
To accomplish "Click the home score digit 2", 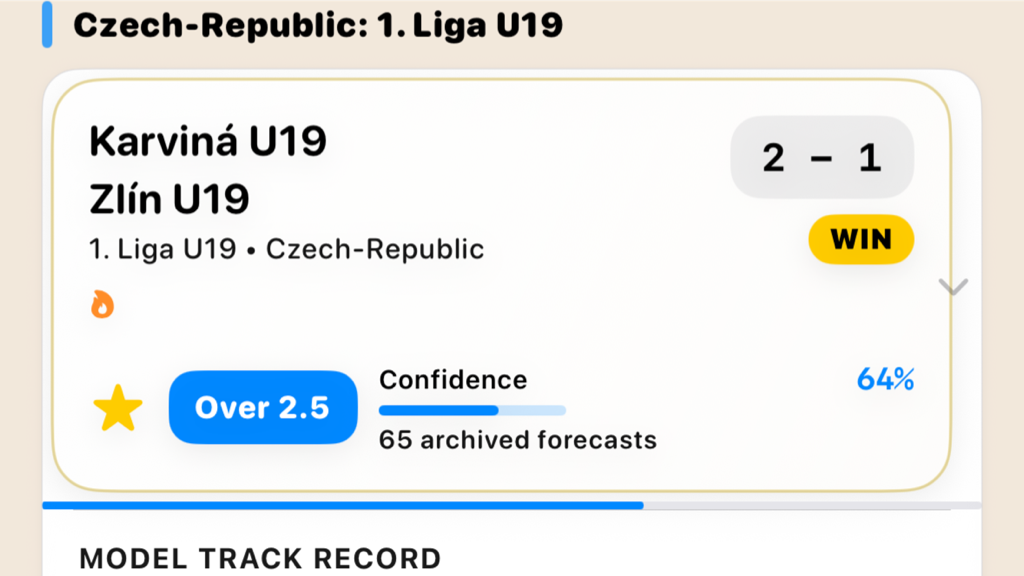I will (773, 158).
